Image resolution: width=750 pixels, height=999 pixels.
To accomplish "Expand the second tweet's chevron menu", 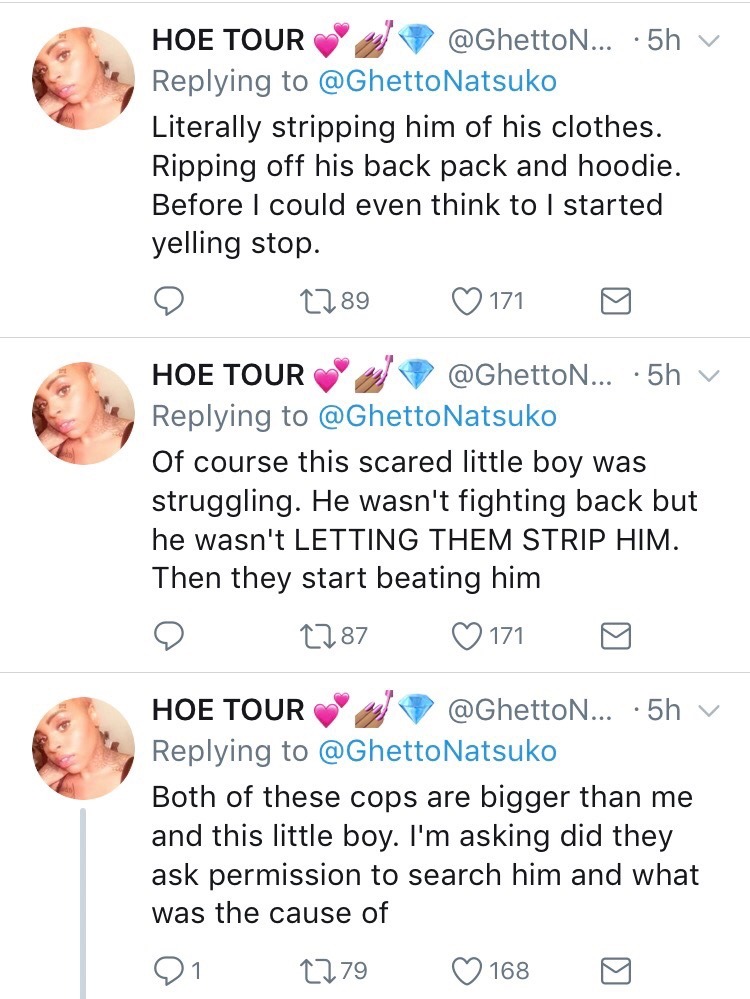I will pos(708,376).
